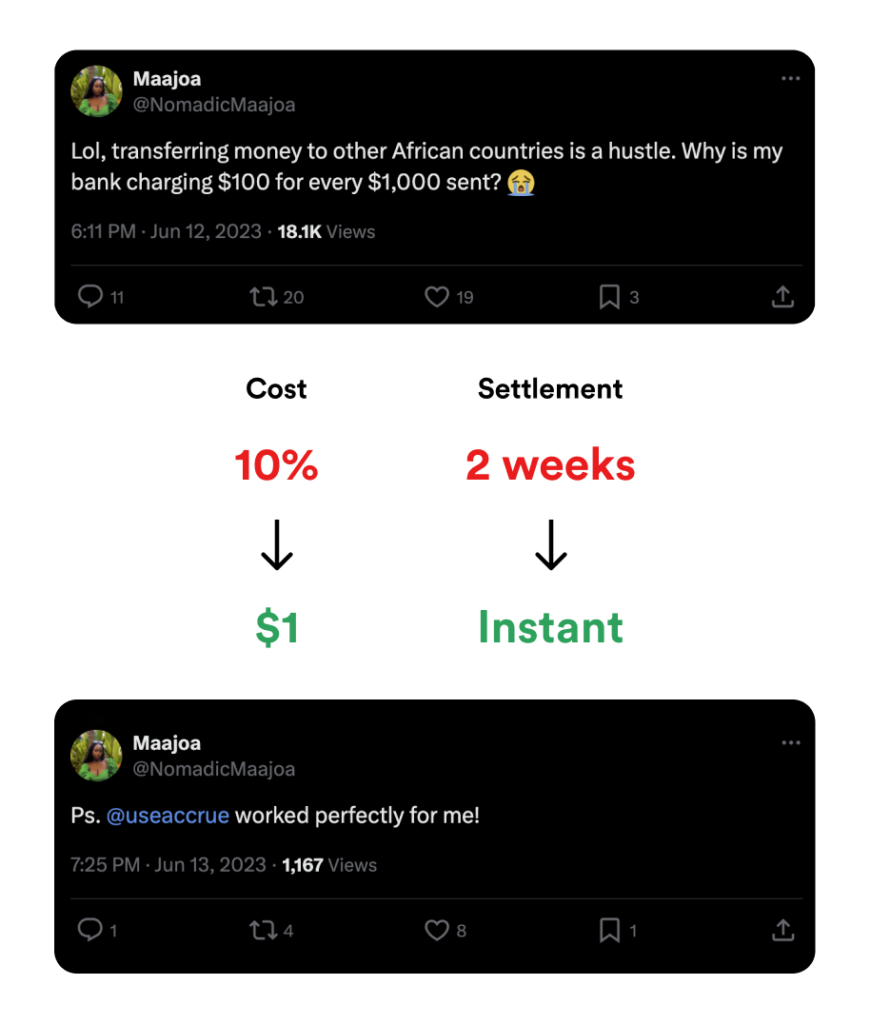
Task: Open @NomadicMaajoa handle in first tweet
Action: [214, 104]
